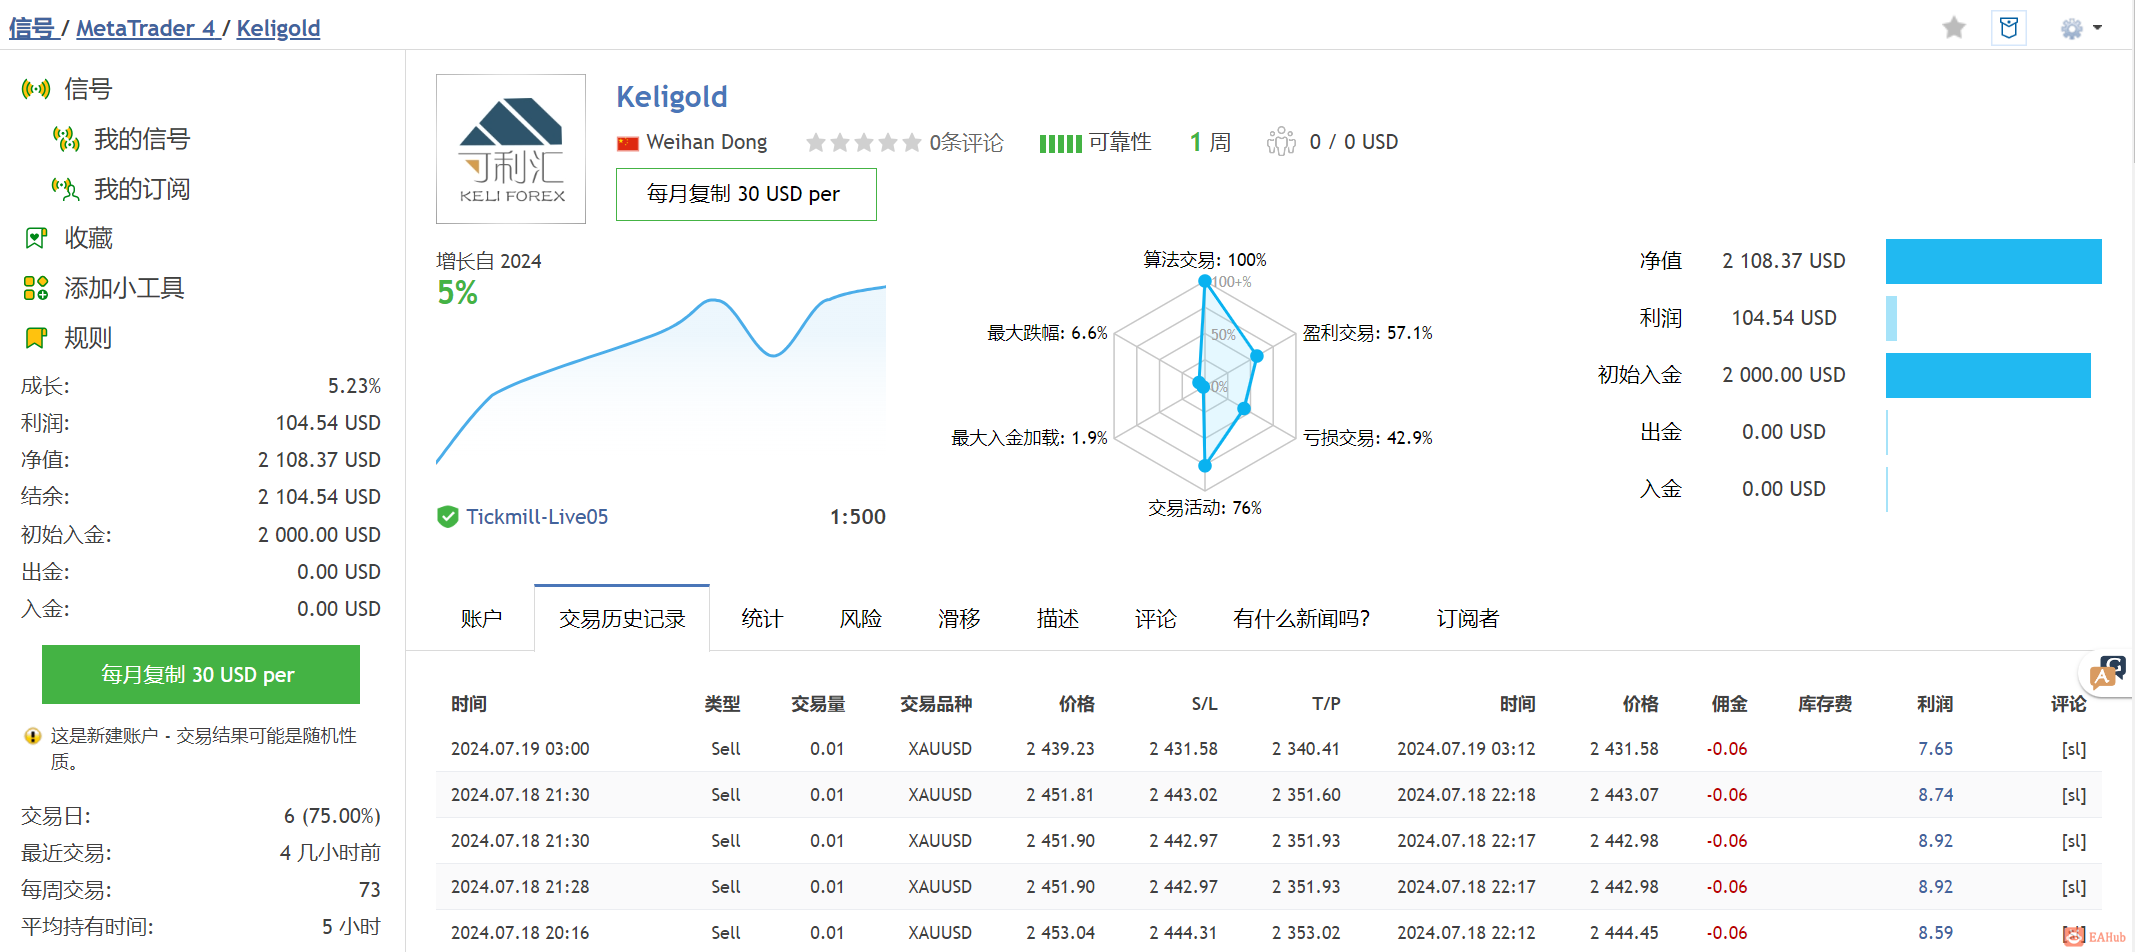
Task: Click profit value 8.74 in trade history
Action: (1936, 795)
